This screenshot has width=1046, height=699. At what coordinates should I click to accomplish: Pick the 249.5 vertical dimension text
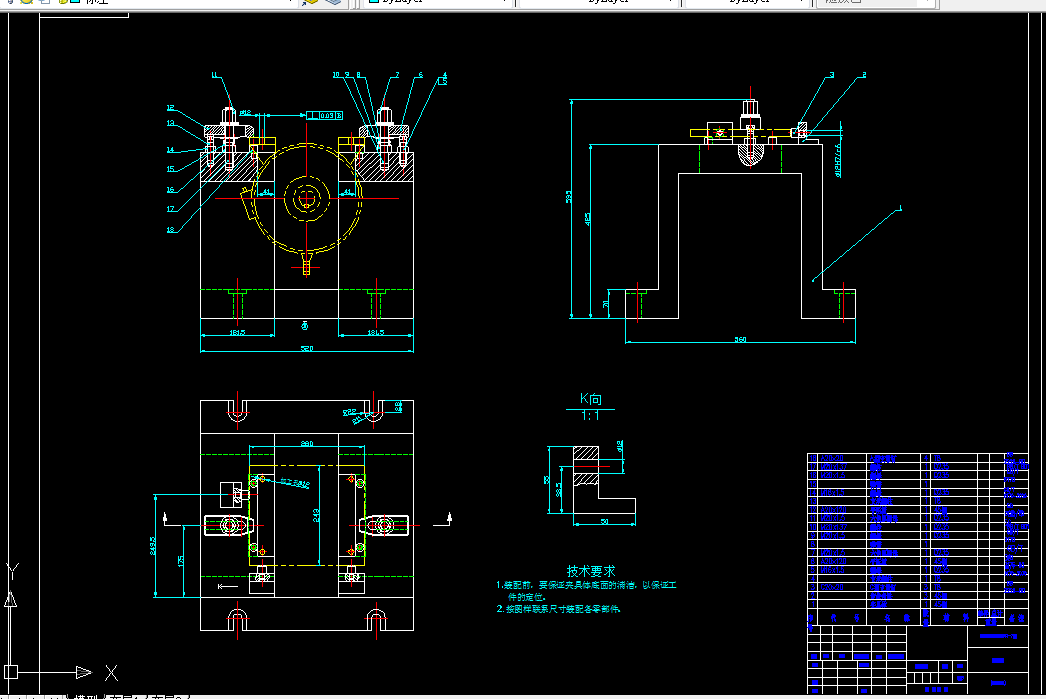pyautogui.click(x=153, y=545)
